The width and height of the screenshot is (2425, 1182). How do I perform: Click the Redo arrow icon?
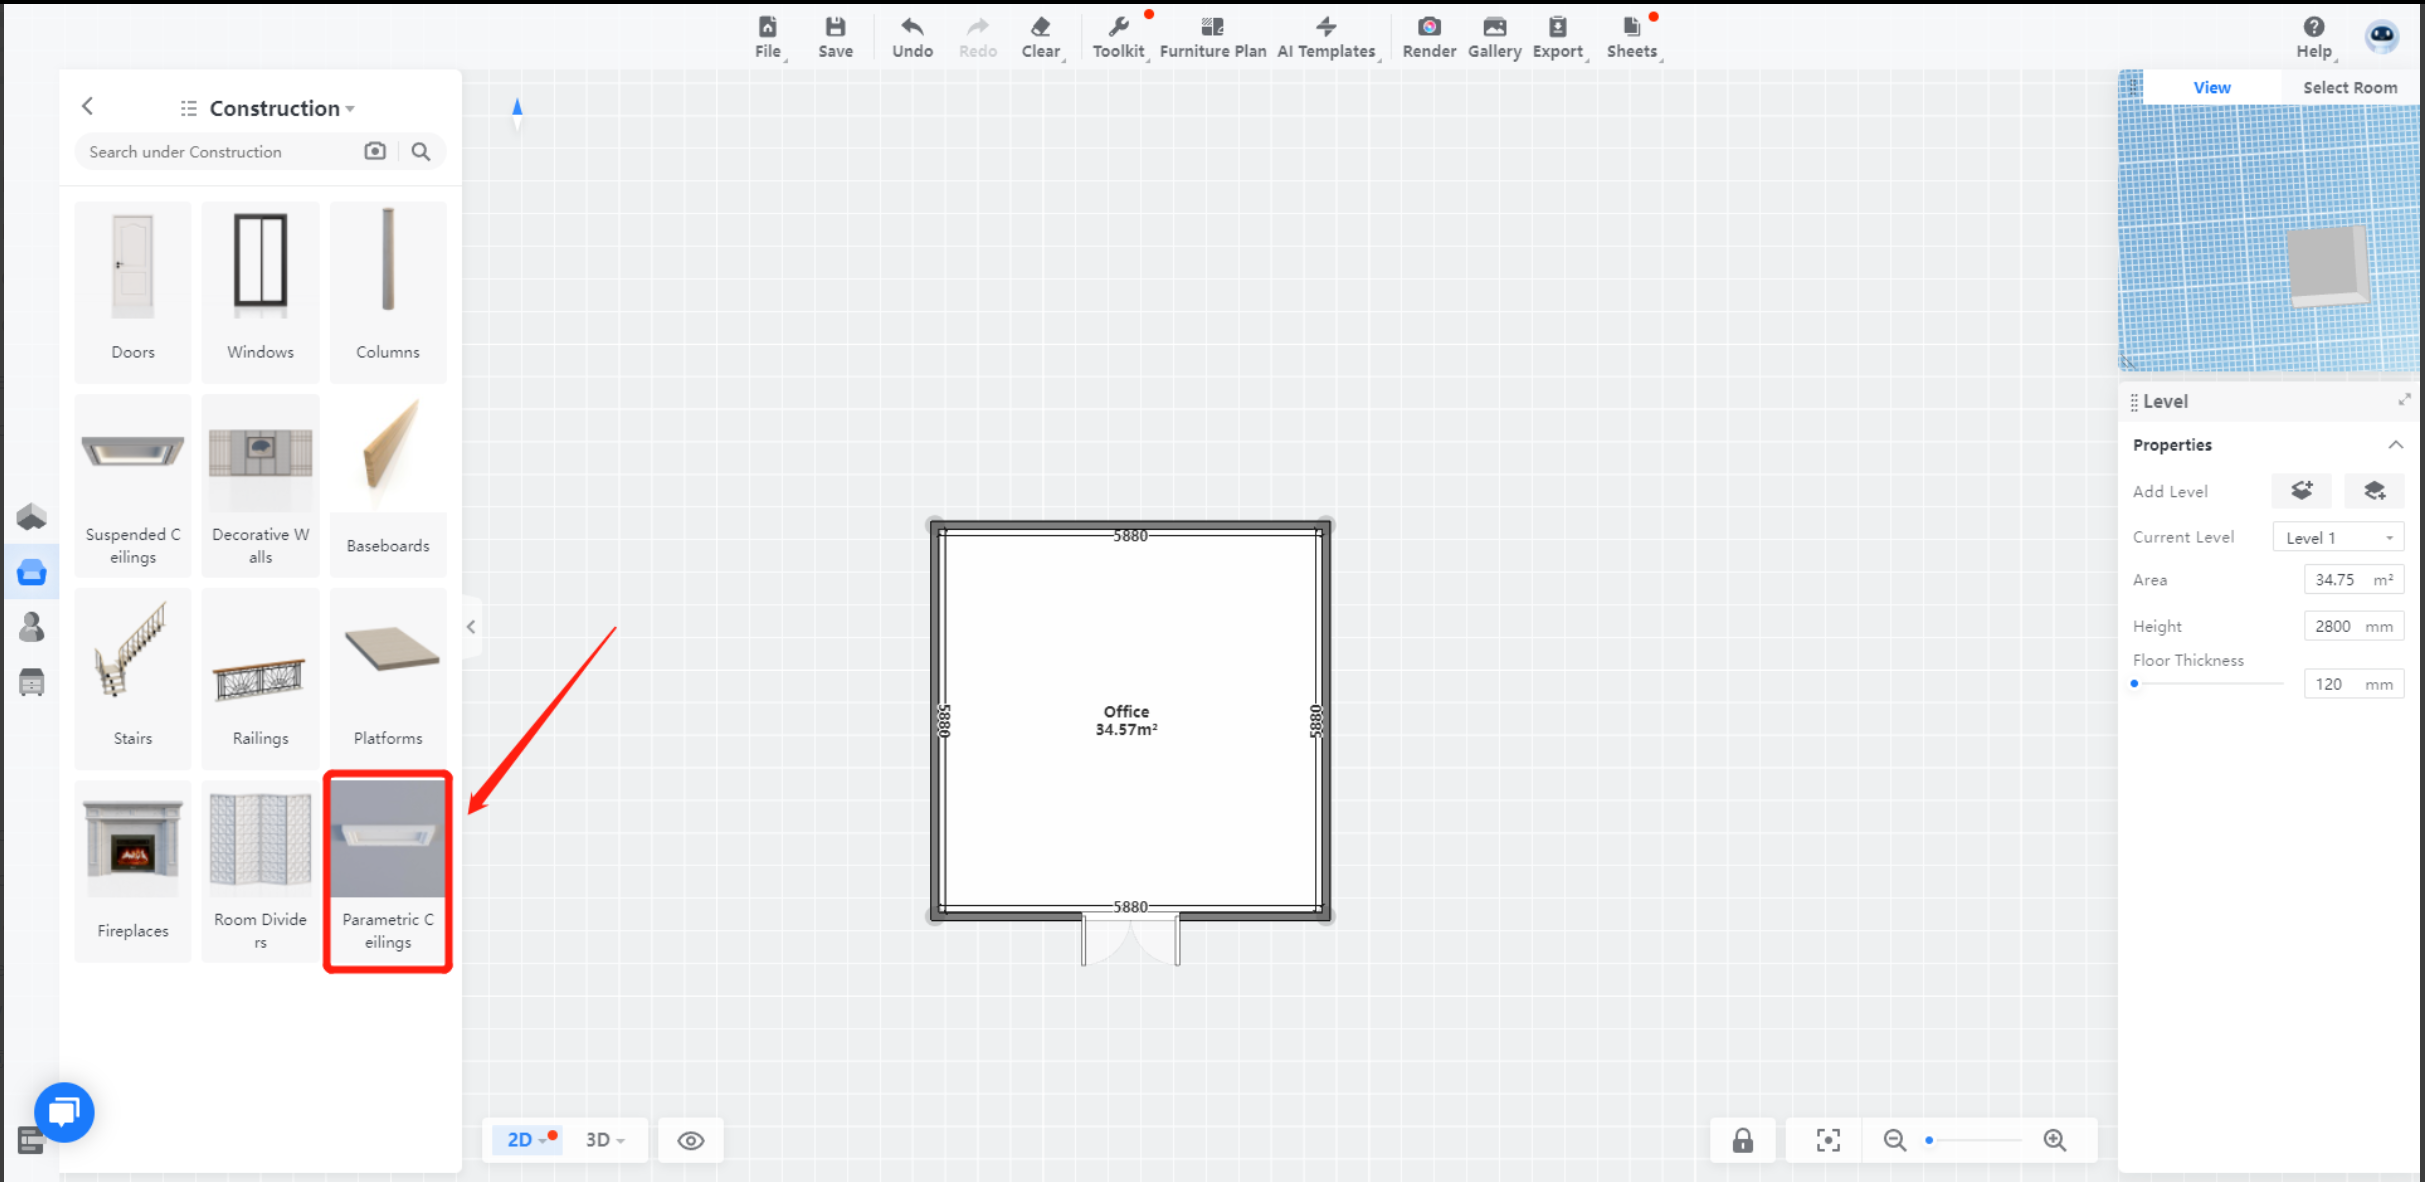pos(977,27)
